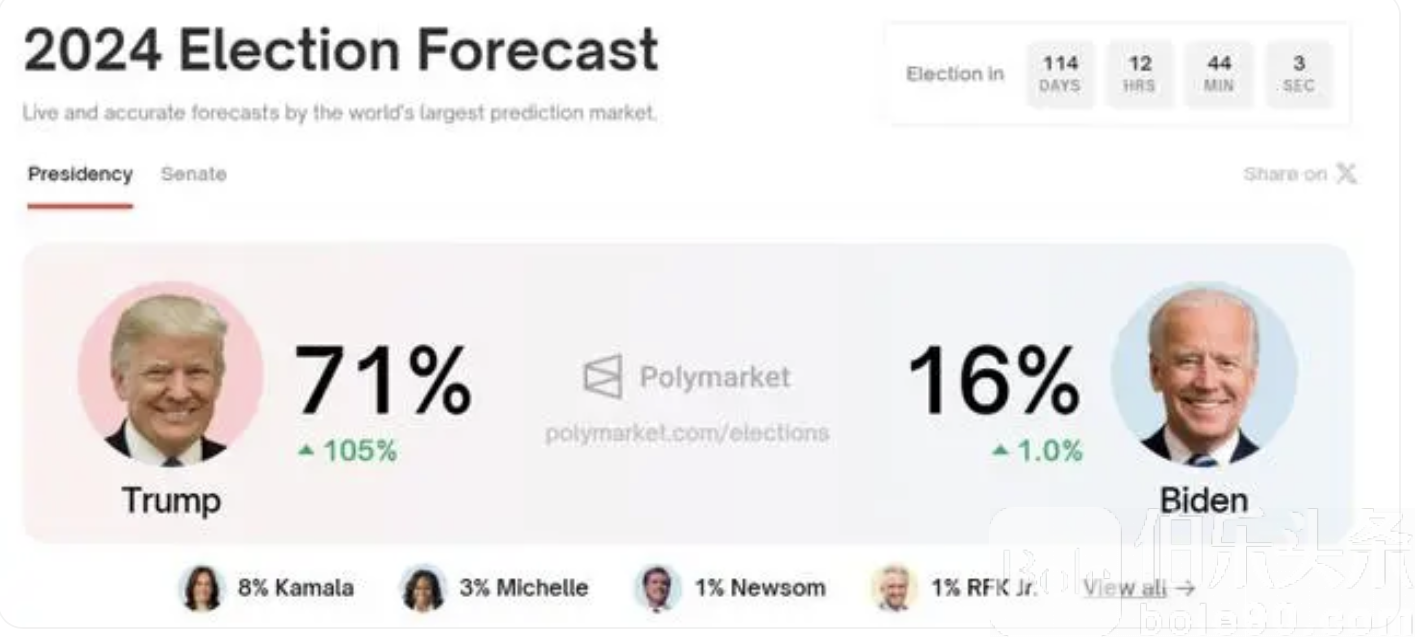
Task: Click Biden's circular portrait
Action: [1204, 375]
